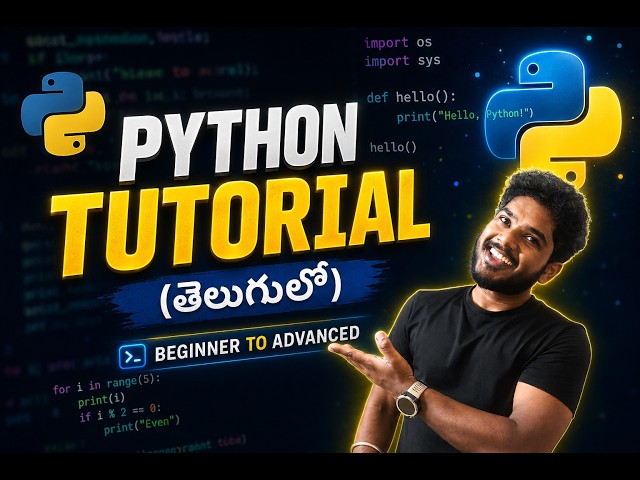Click the BEGINNER TO ADVANCED label
The image size is (640, 480).
pyautogui.click(x=257, y=344)
